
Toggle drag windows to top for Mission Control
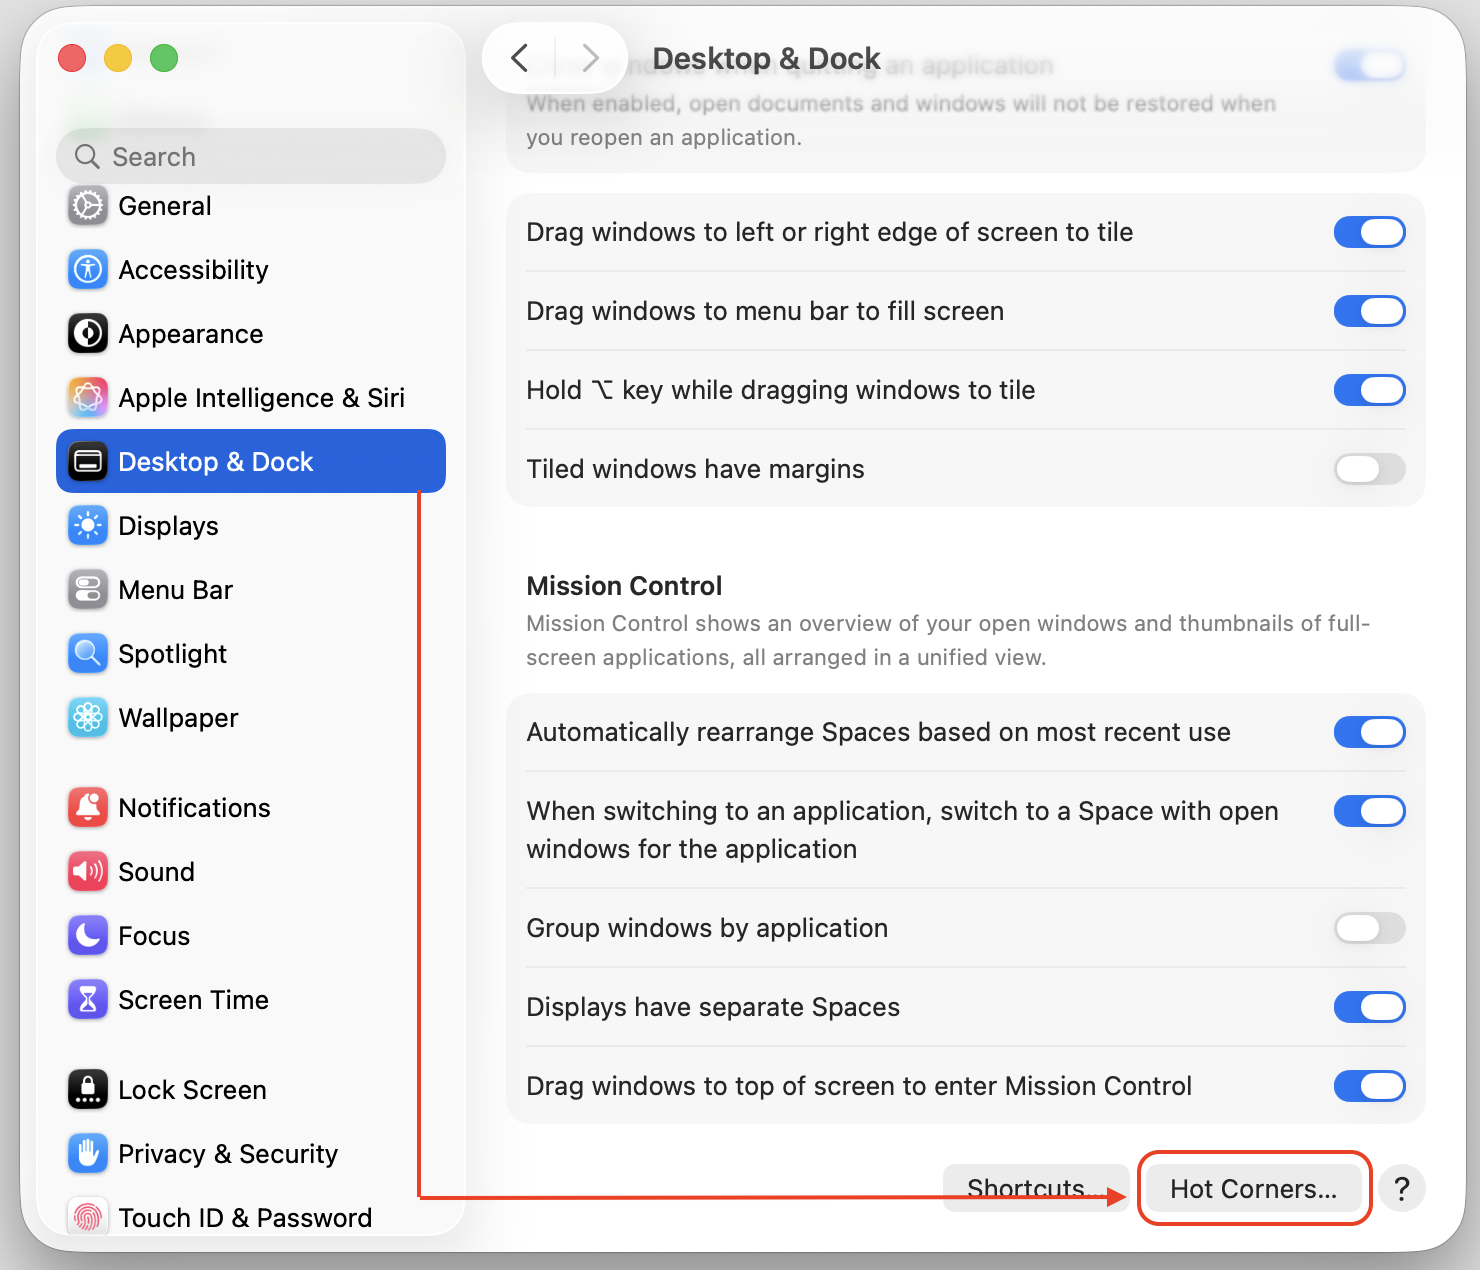click(x=1370, y=1086)
